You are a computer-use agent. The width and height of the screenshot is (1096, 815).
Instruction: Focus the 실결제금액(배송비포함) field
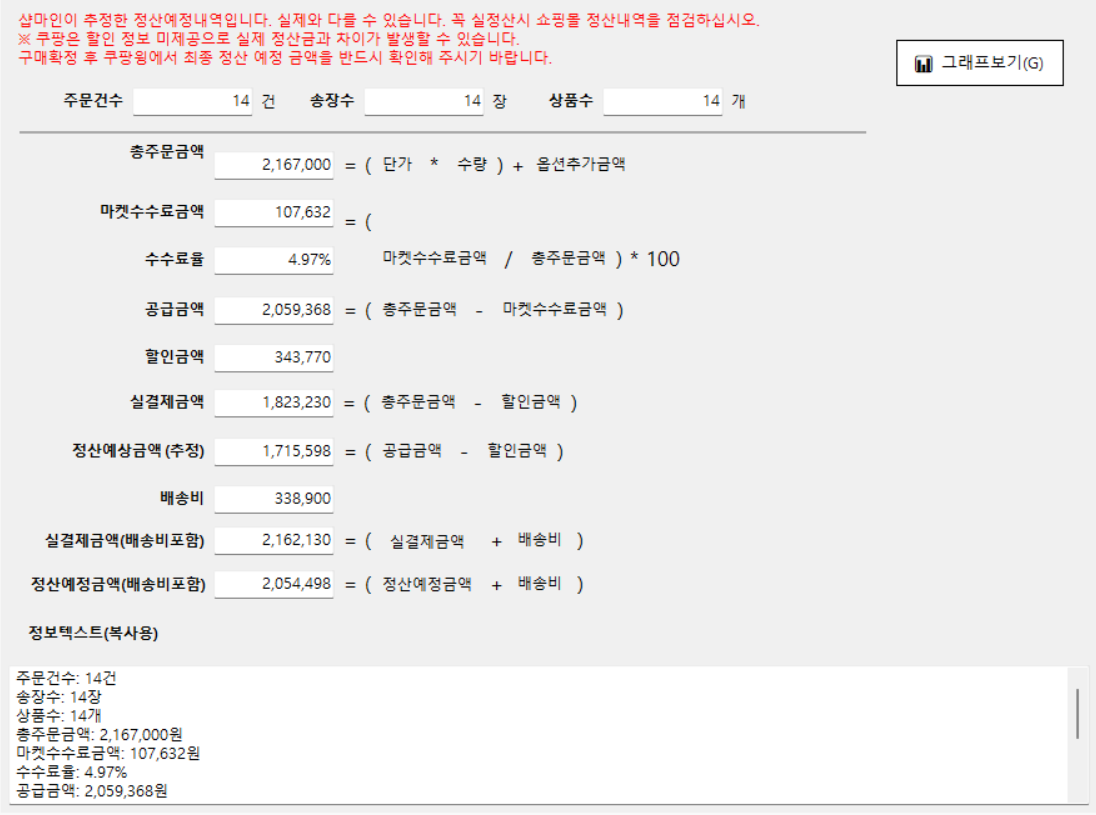pyautogui.click(x=274, y=541)
